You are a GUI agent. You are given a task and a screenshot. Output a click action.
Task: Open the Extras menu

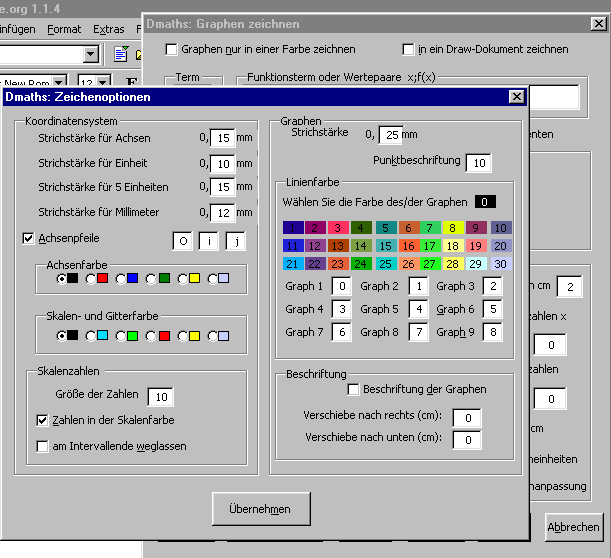[108, 29]
